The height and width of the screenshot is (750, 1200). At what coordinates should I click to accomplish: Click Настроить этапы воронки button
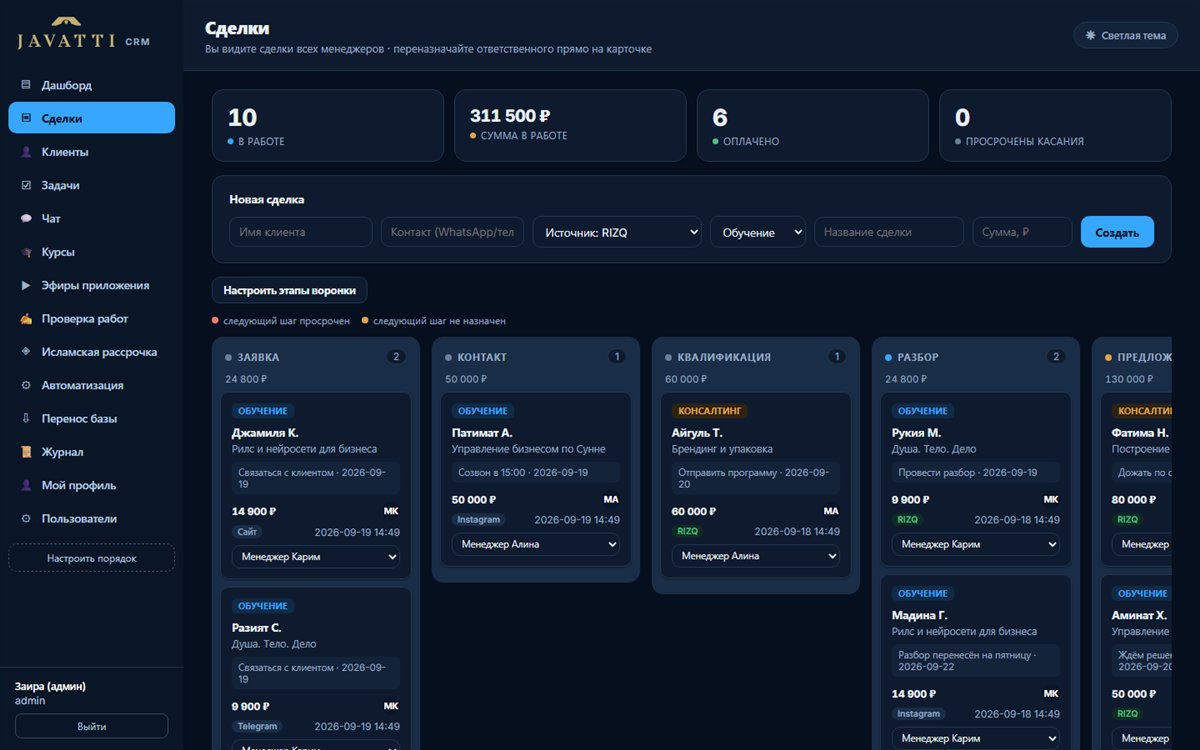290,290
